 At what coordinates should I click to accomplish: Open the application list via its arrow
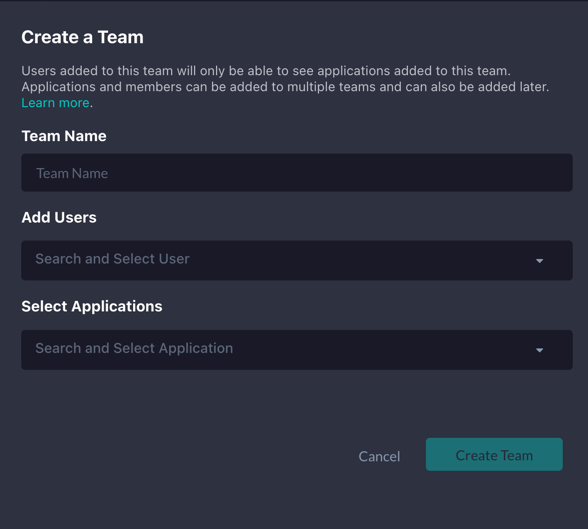click(x=539, y=350)
